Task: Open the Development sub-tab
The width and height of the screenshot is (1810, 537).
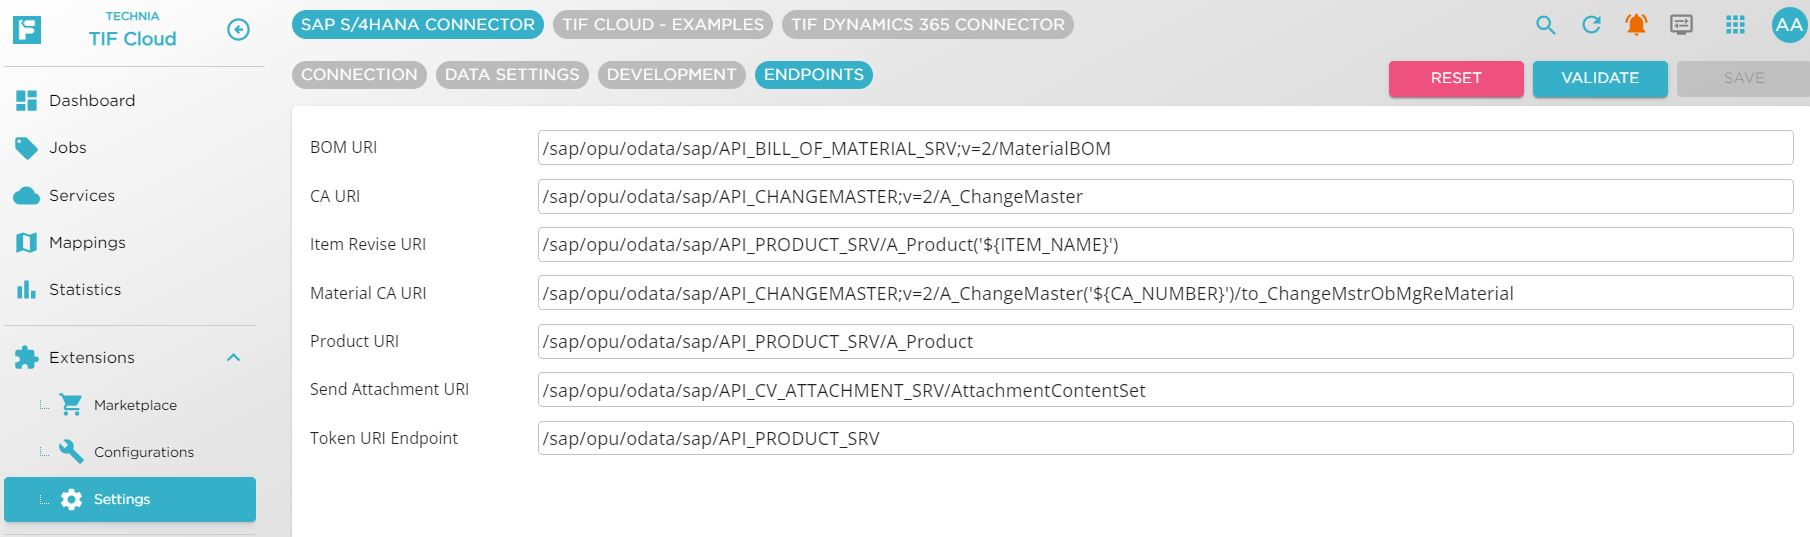Action: pos(672,75)
